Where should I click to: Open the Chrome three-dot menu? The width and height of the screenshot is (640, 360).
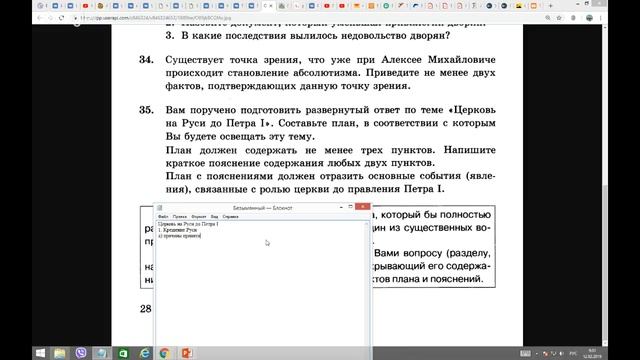pos(600,18)
